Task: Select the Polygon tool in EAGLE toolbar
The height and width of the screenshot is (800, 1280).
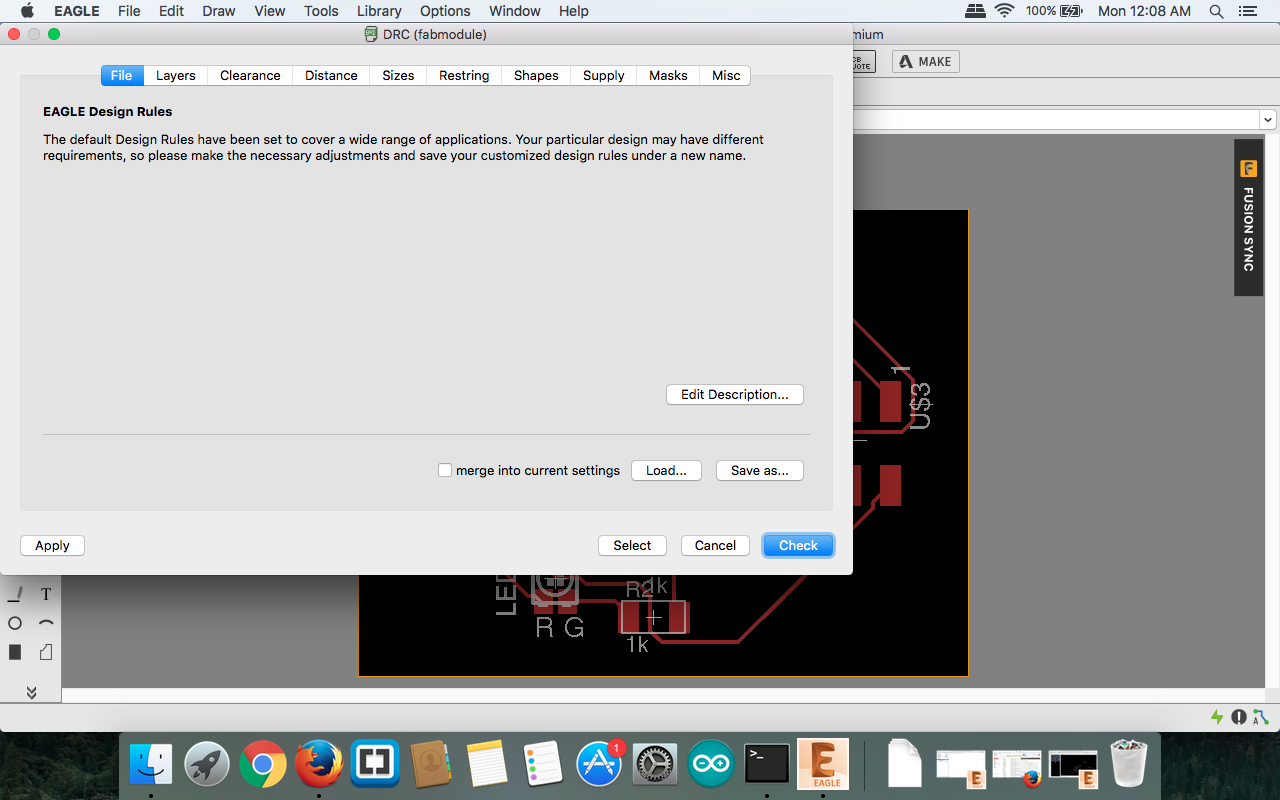Action: click(46, 652)
